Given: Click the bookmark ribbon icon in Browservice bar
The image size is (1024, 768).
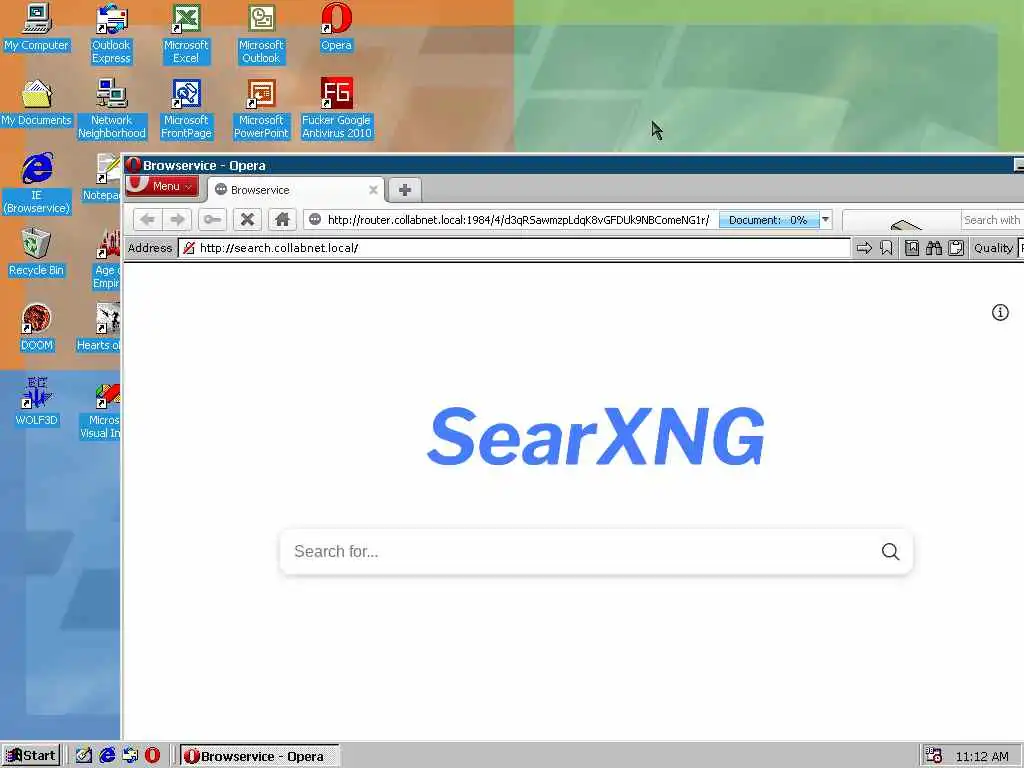Looking at the screenshot, I should [886, 248].
